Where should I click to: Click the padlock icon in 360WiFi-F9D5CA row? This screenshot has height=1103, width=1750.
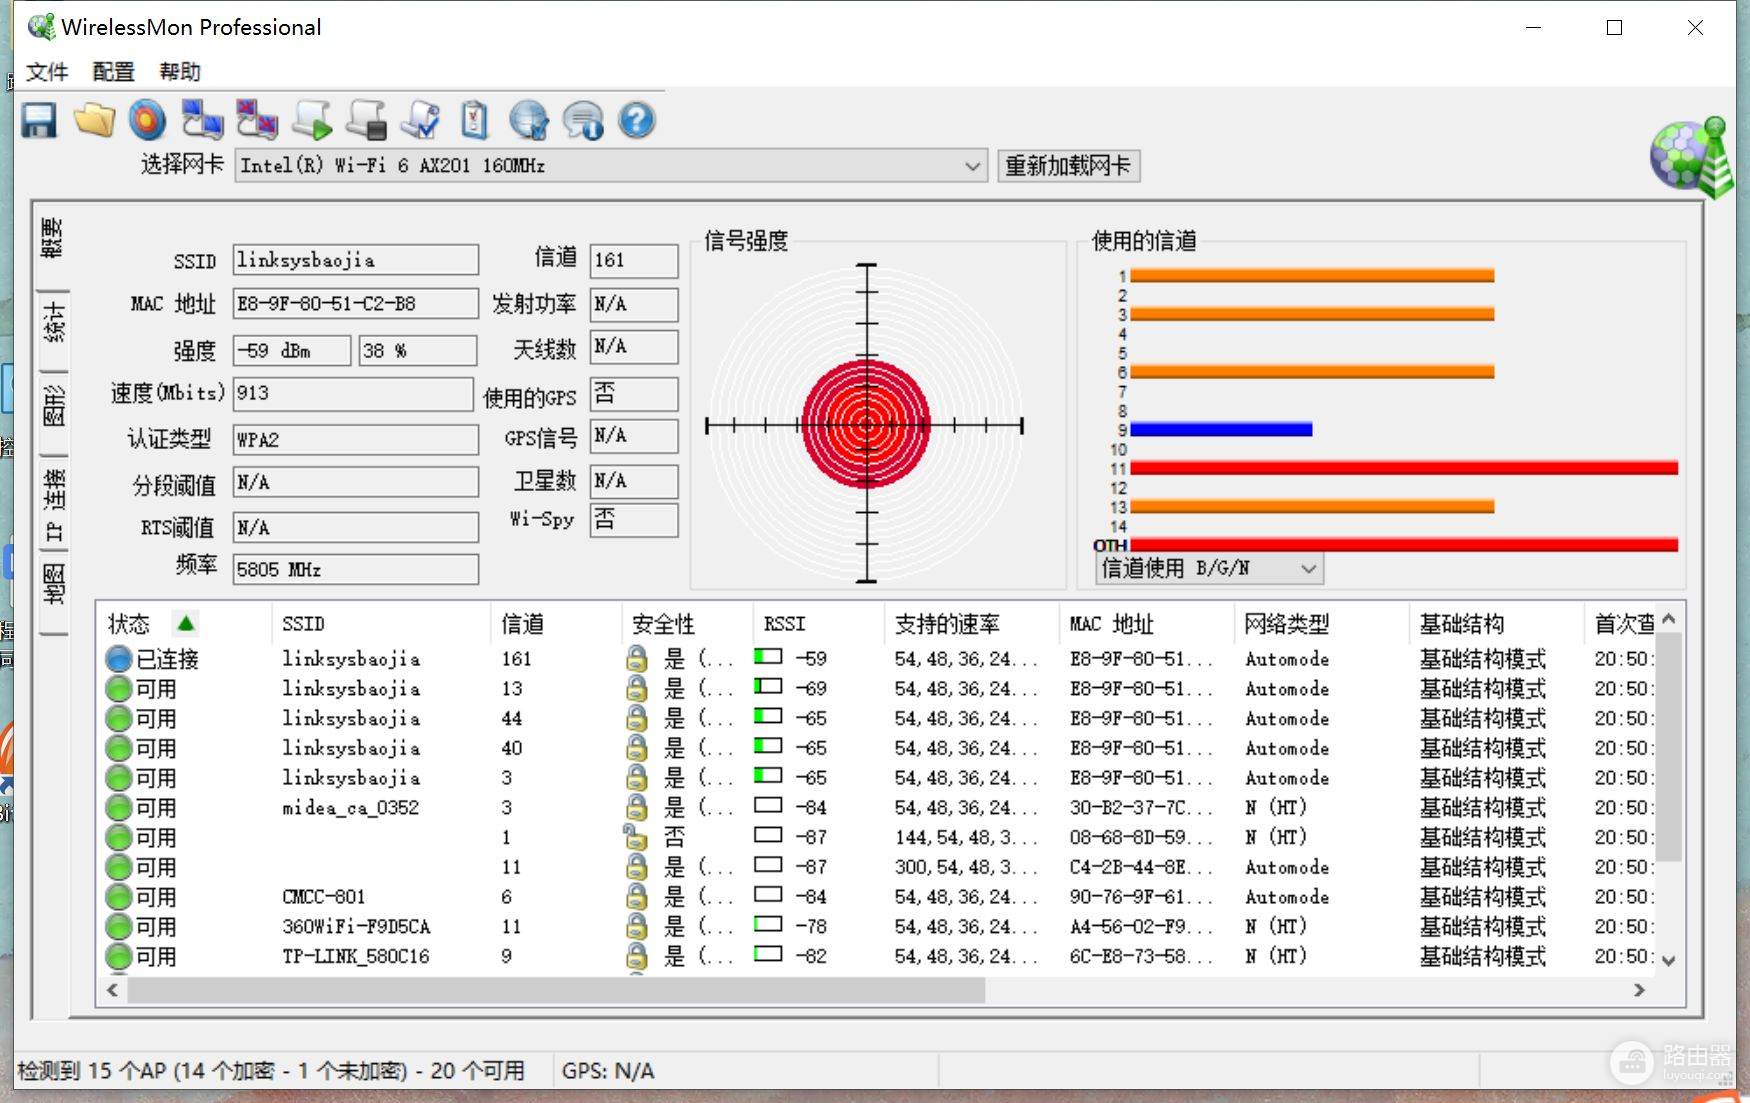[636, 926]
